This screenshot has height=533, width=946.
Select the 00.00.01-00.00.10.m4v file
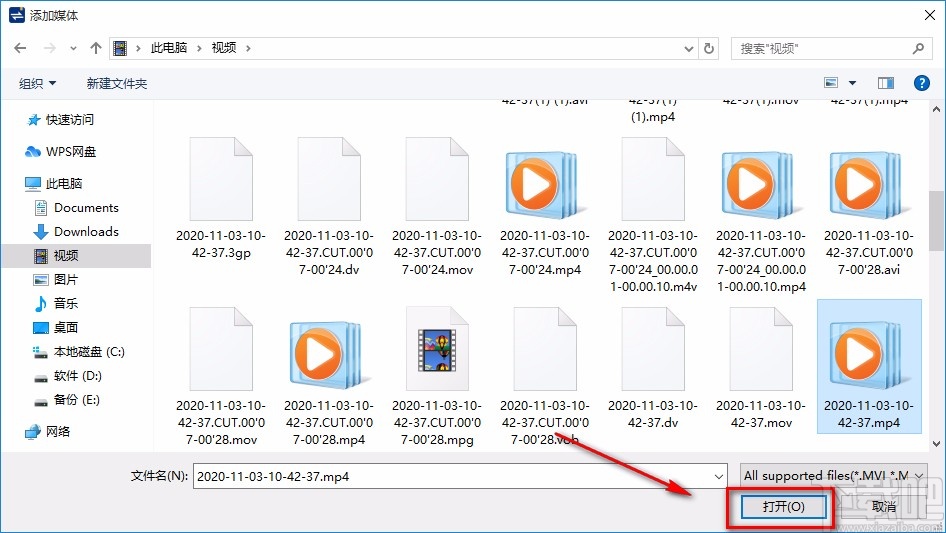pos(653,214)
